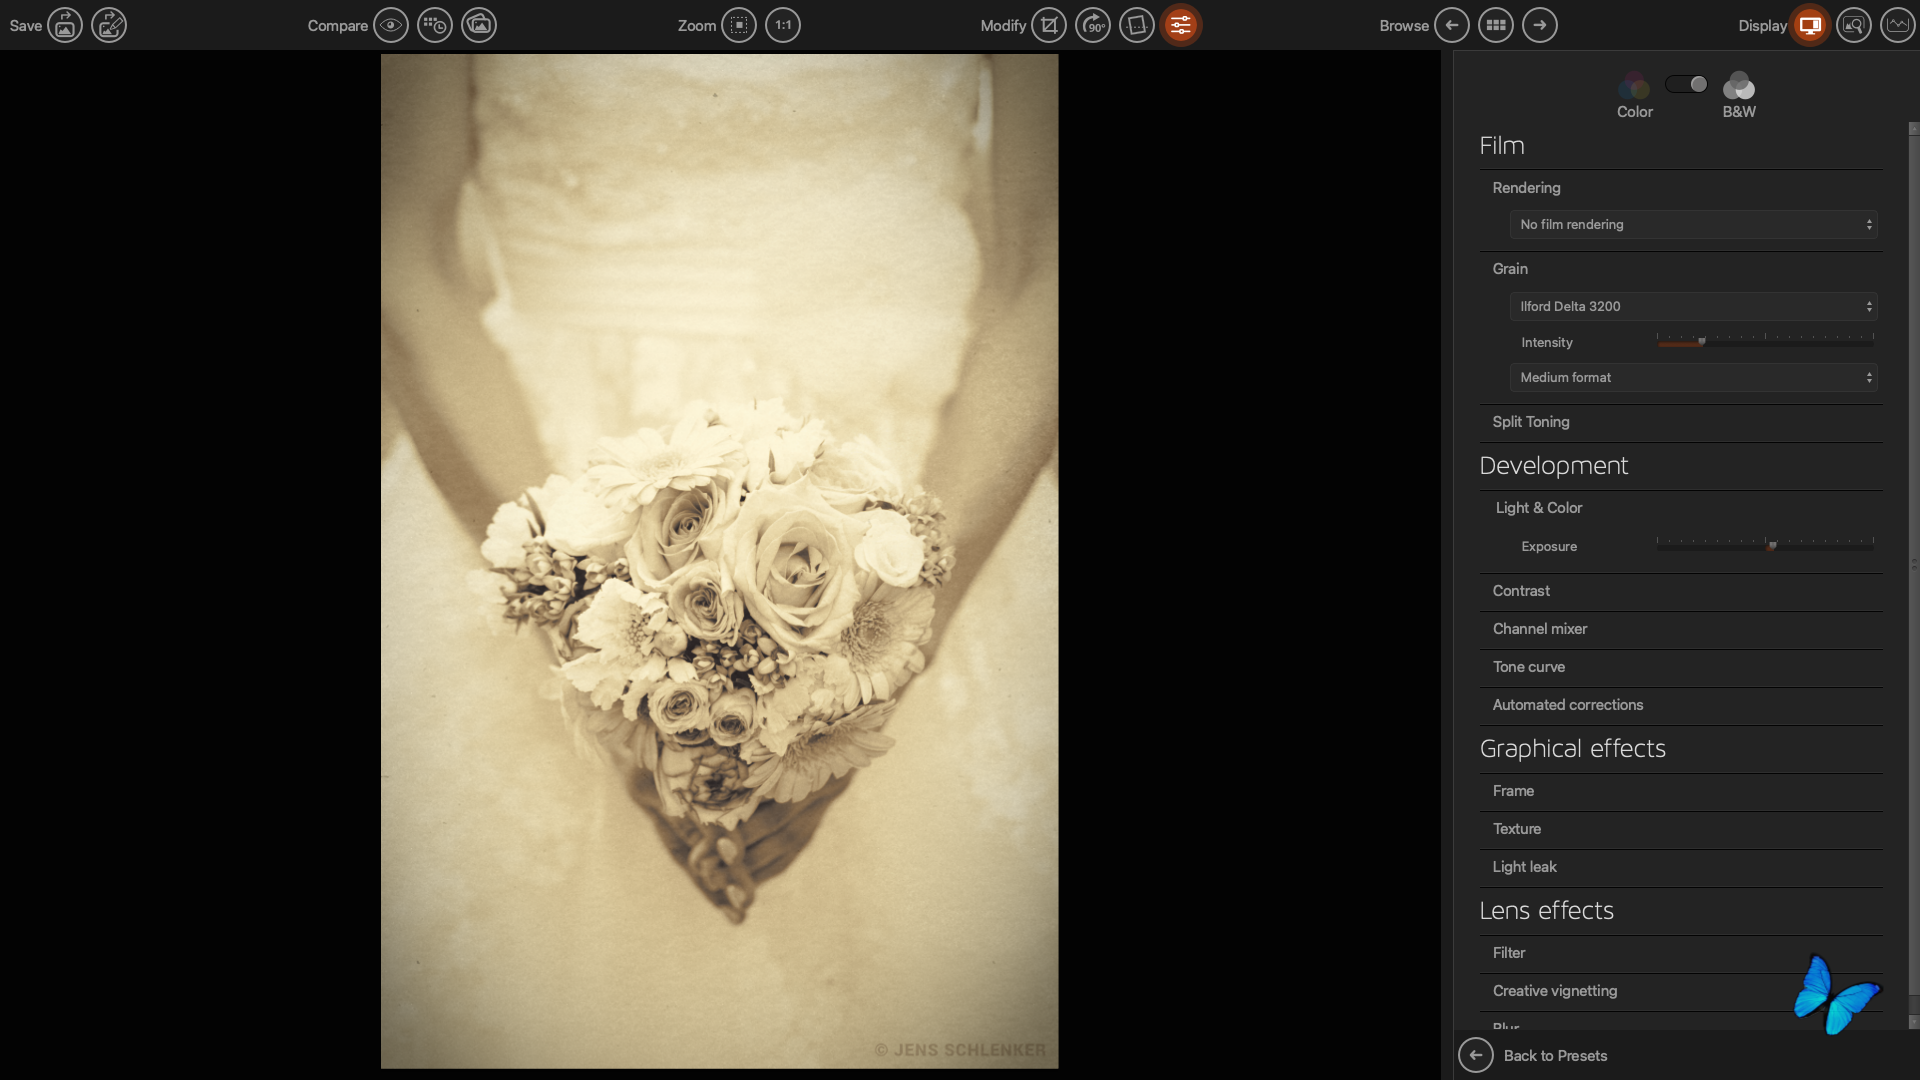
Task: Click the Graphical effects heading
Action: [1573, 749]
